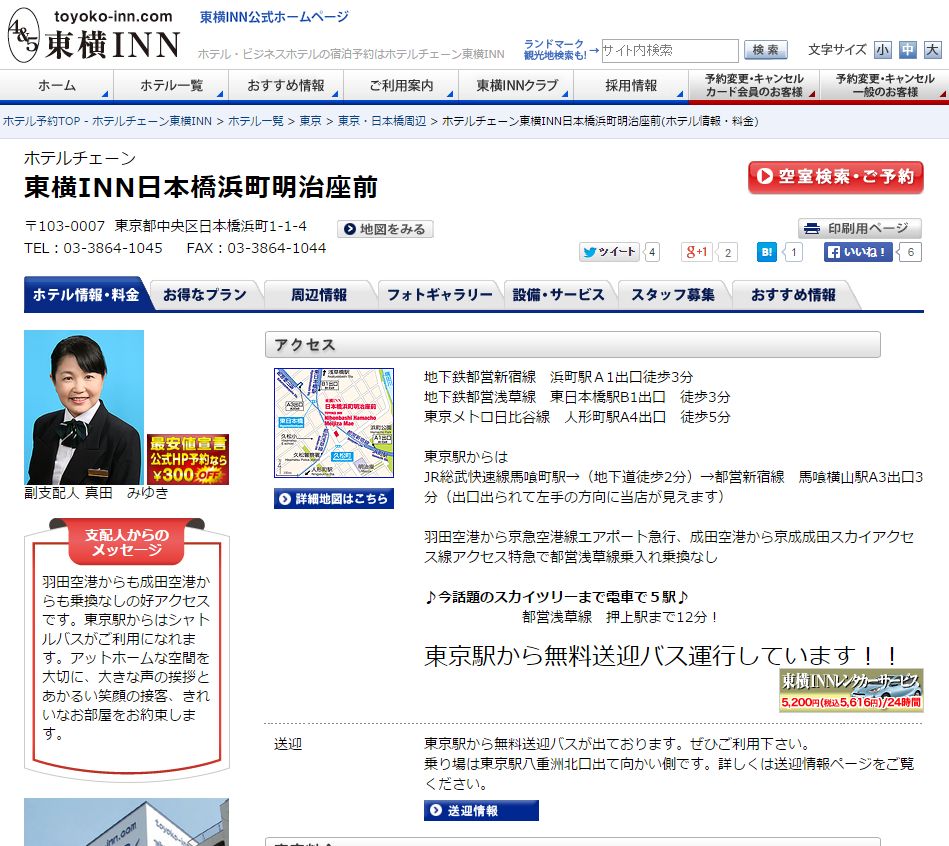Click the 最安値宣言 ¥300 OFF banner
Viewport: 949px width, 846px height.
click(x=188, y=459)
